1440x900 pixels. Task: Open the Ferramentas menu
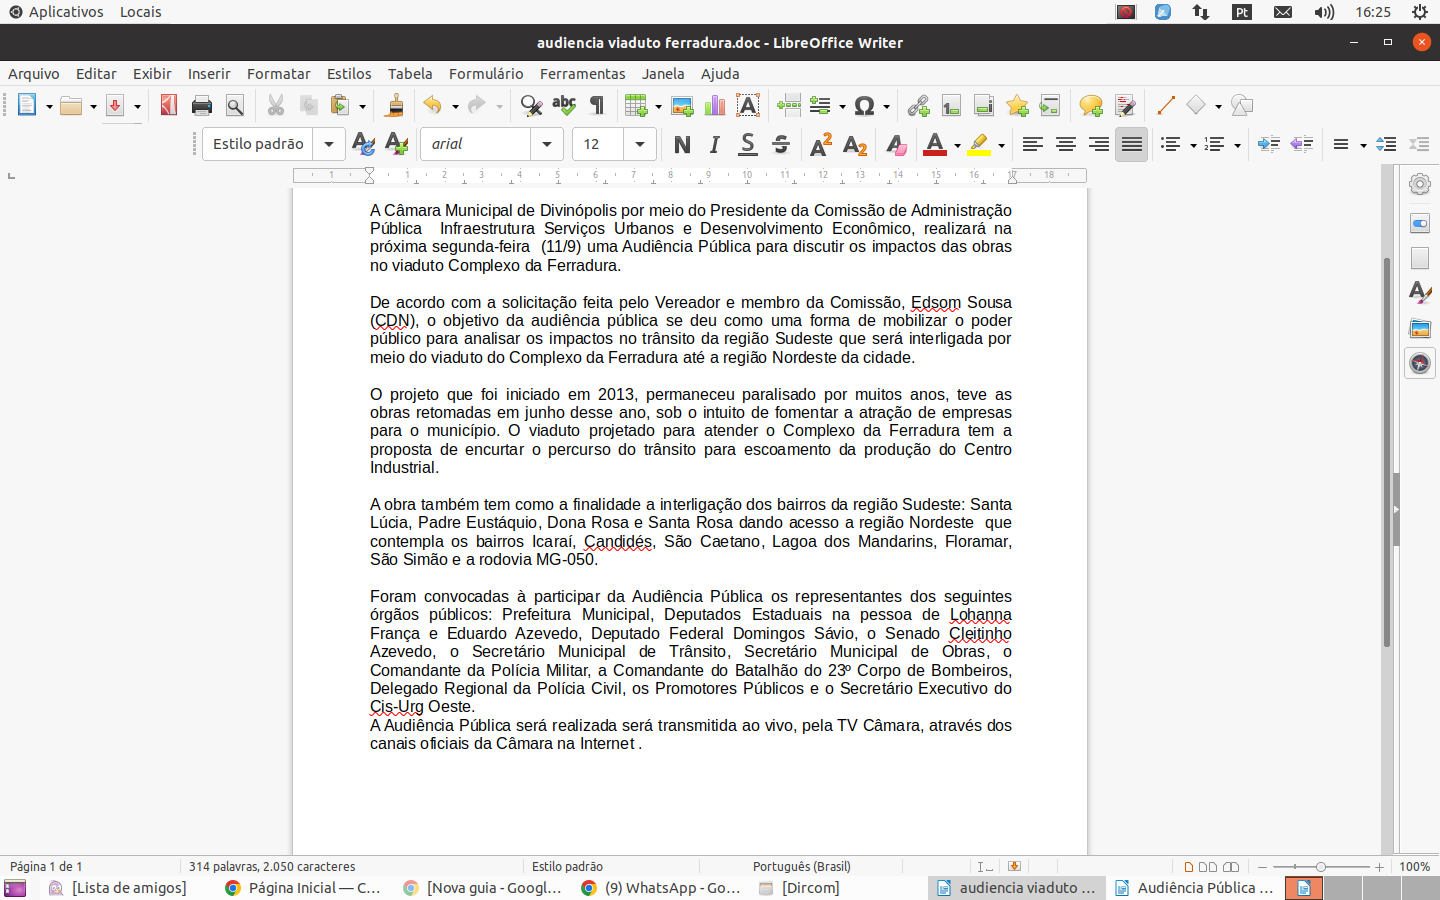coord(582,74)
